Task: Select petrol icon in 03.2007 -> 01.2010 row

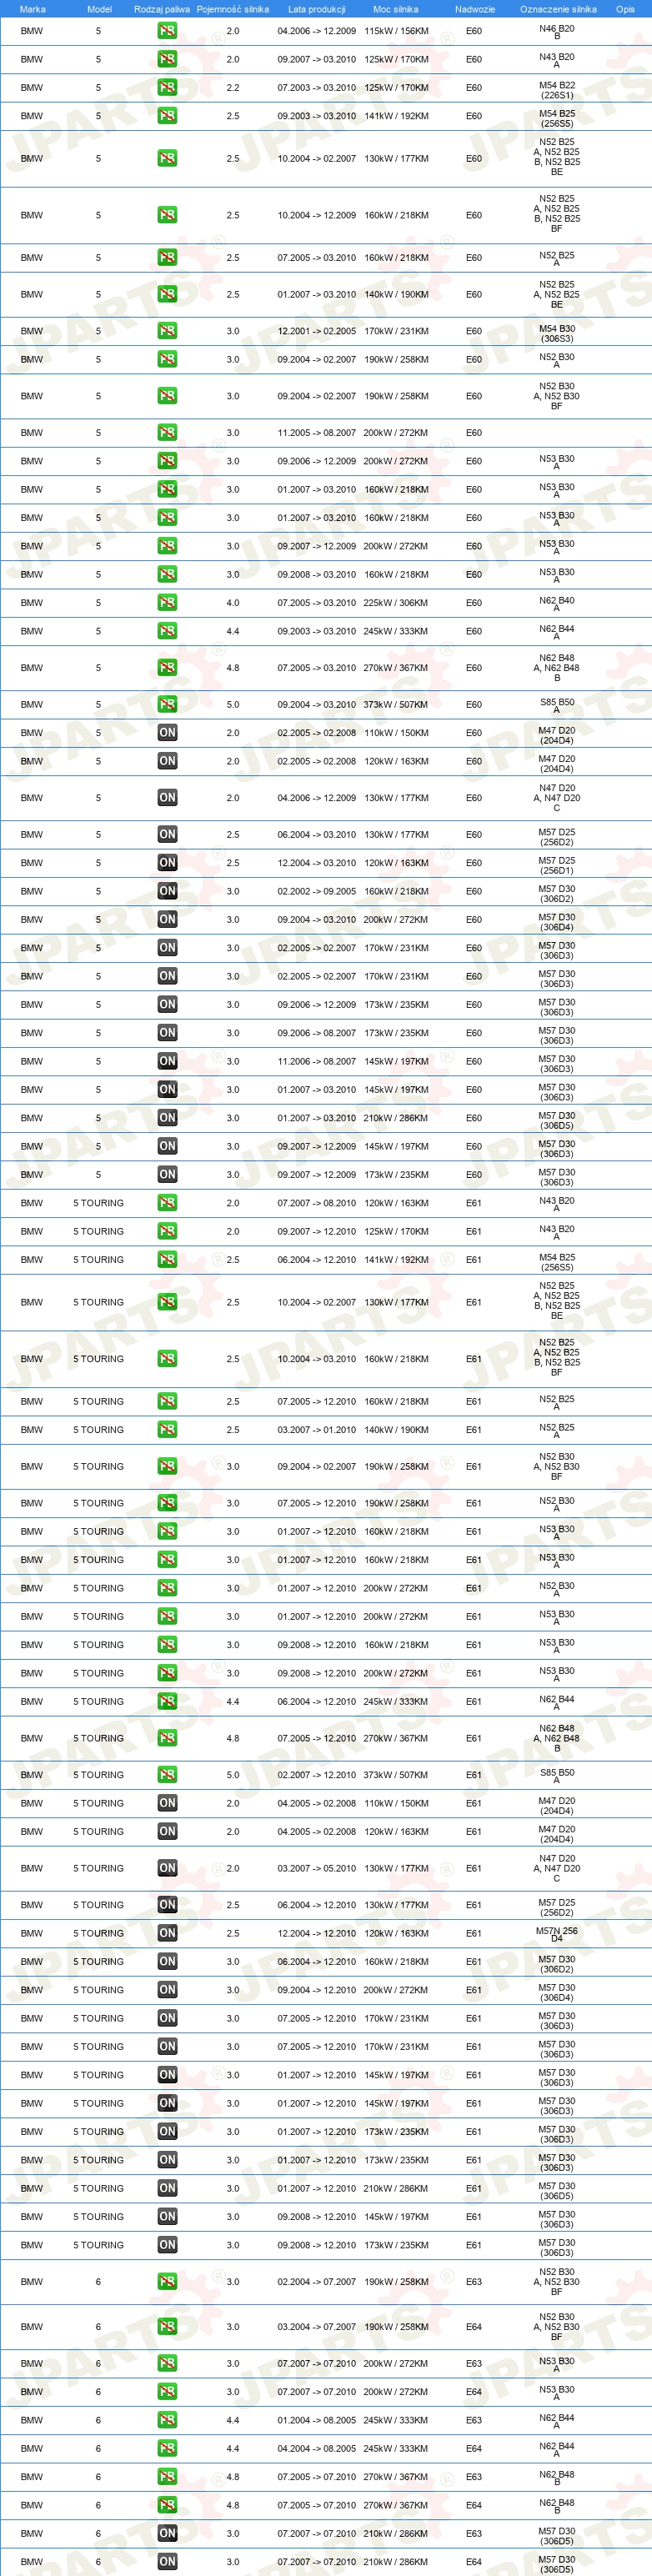Action: tap(167, 1430)
